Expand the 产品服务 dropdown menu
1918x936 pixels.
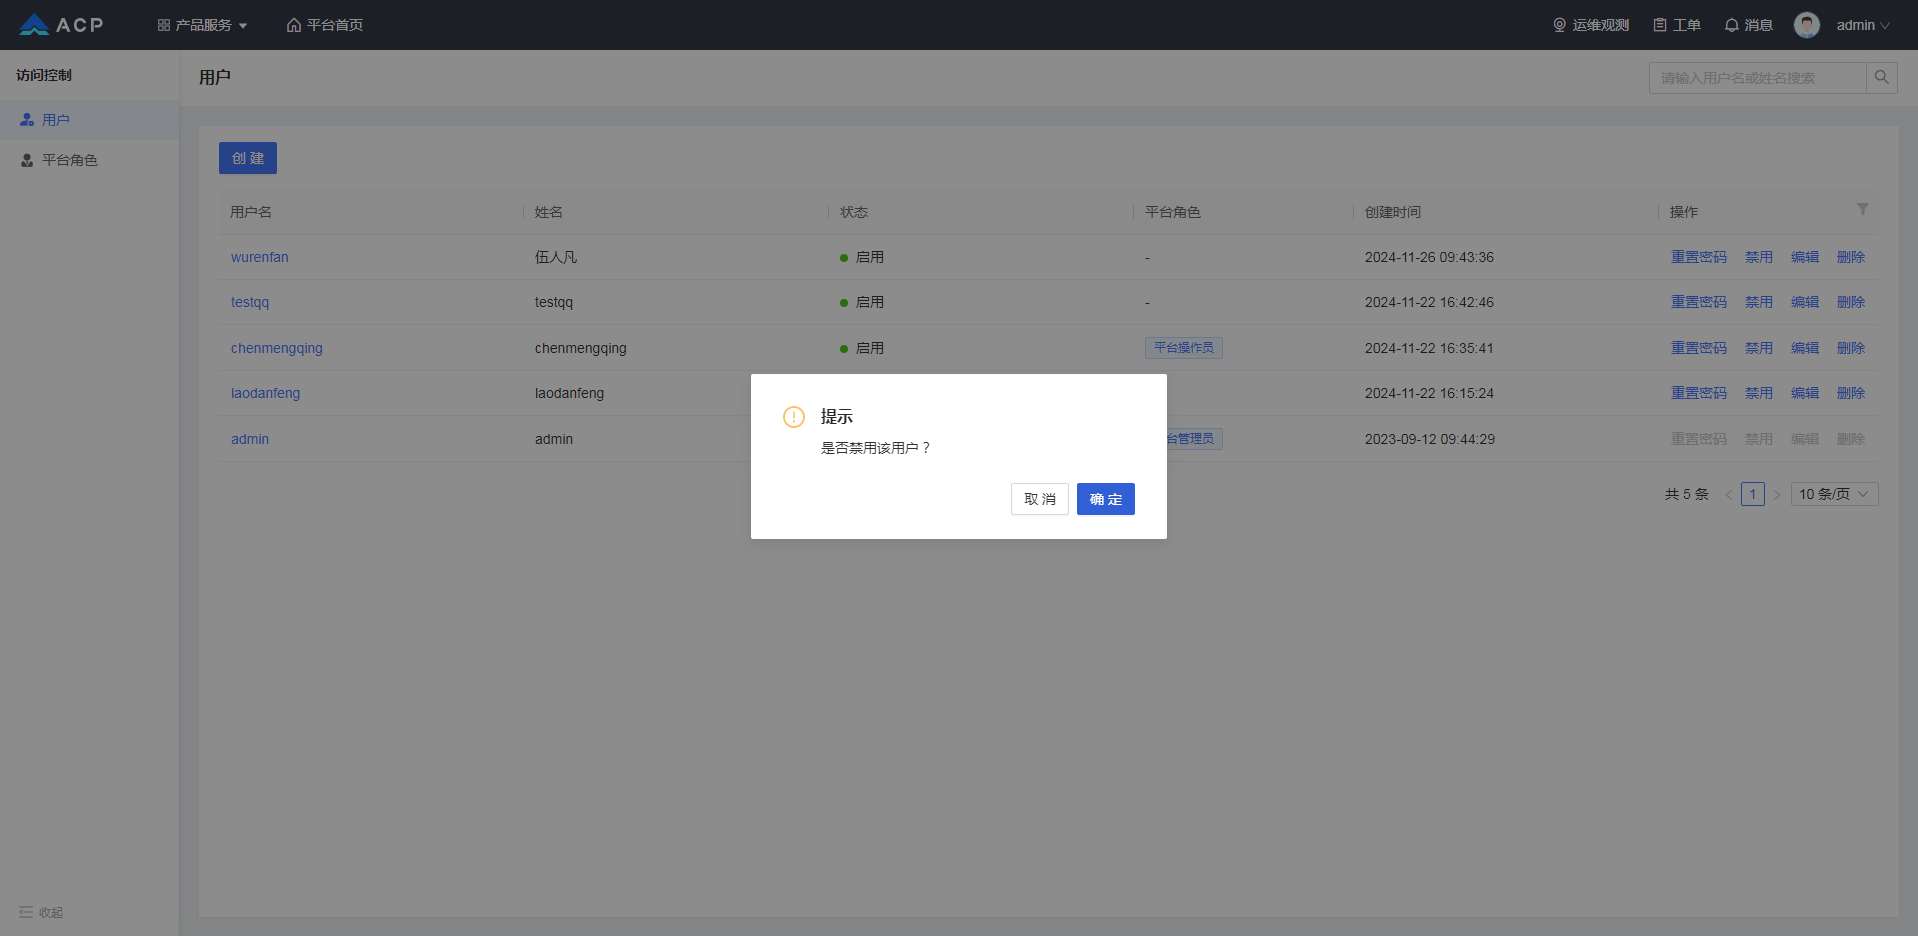202,25
